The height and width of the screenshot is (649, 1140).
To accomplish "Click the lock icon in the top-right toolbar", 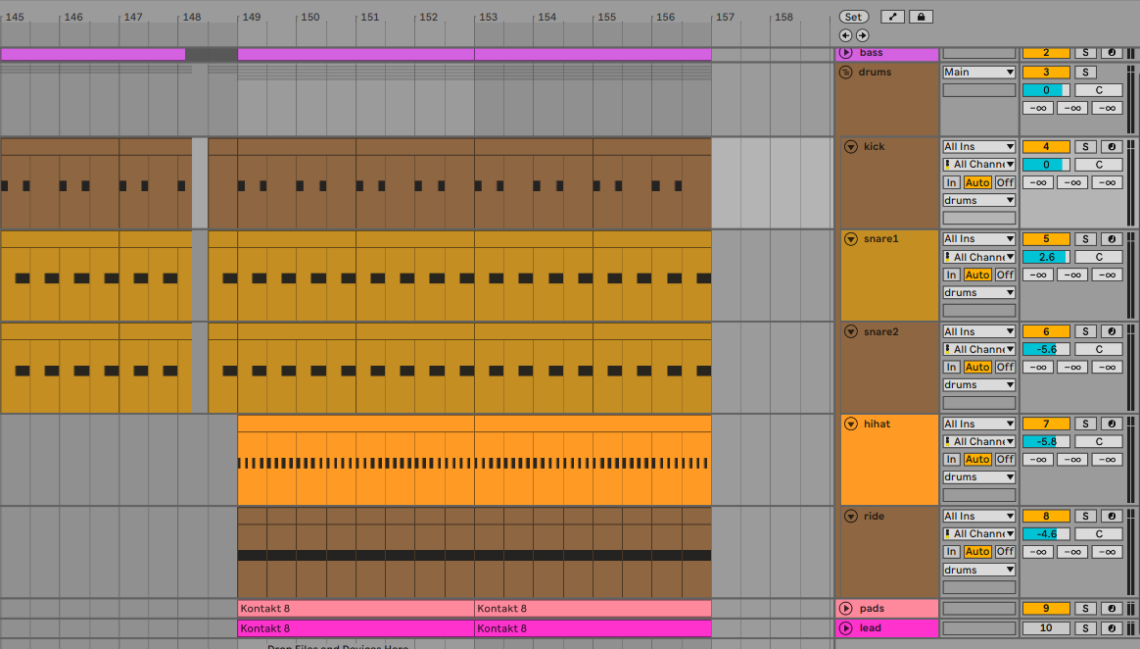I will [x=920, y=16].
